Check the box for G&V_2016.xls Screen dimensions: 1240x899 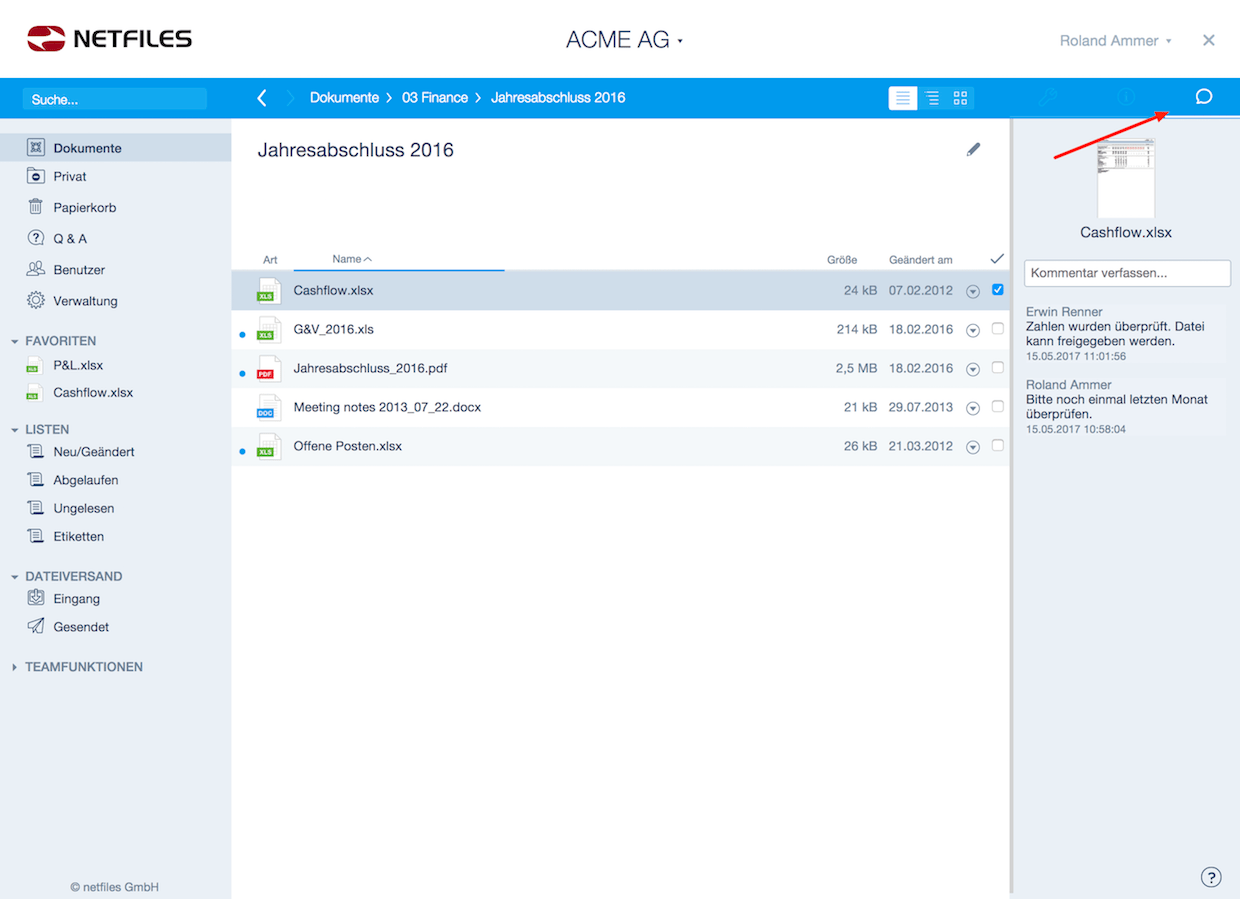[997, 329]
